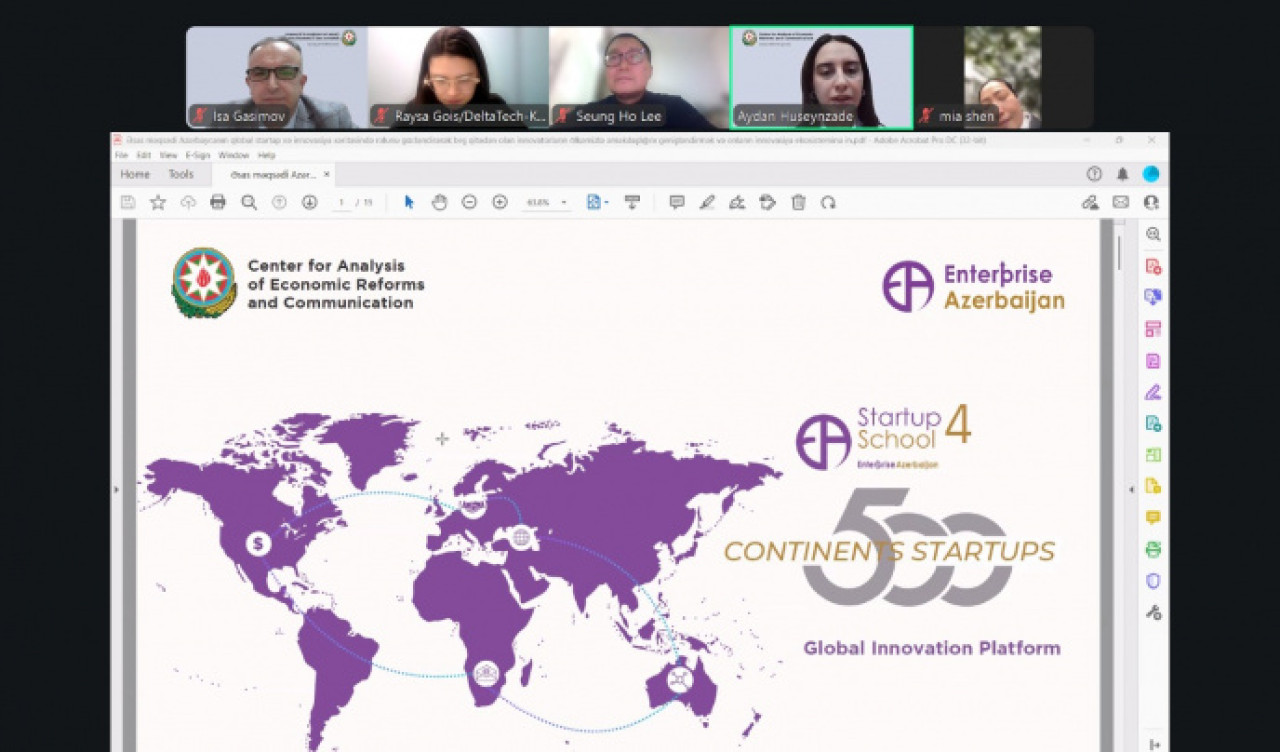Open the Help menu

coord(266,156)
